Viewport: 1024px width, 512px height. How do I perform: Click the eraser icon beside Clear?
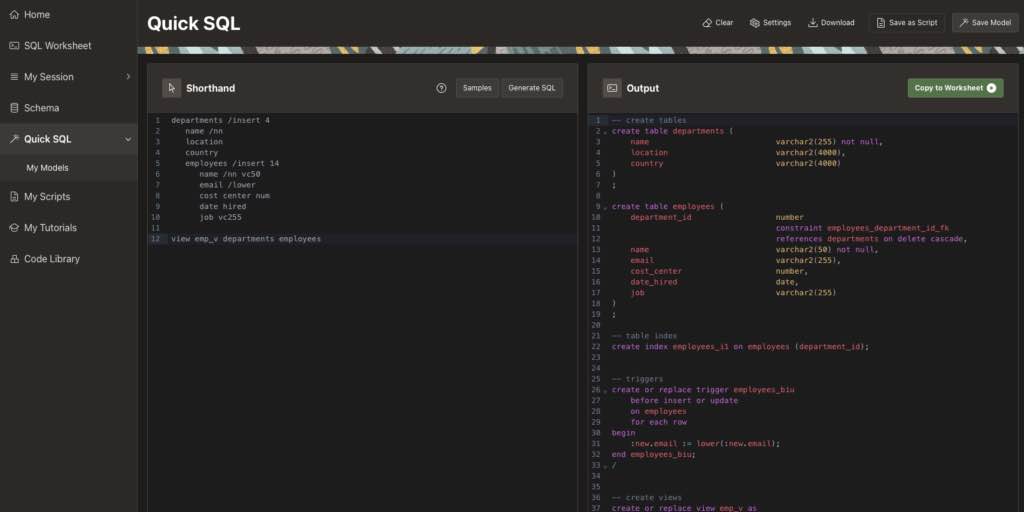[707, 23]
